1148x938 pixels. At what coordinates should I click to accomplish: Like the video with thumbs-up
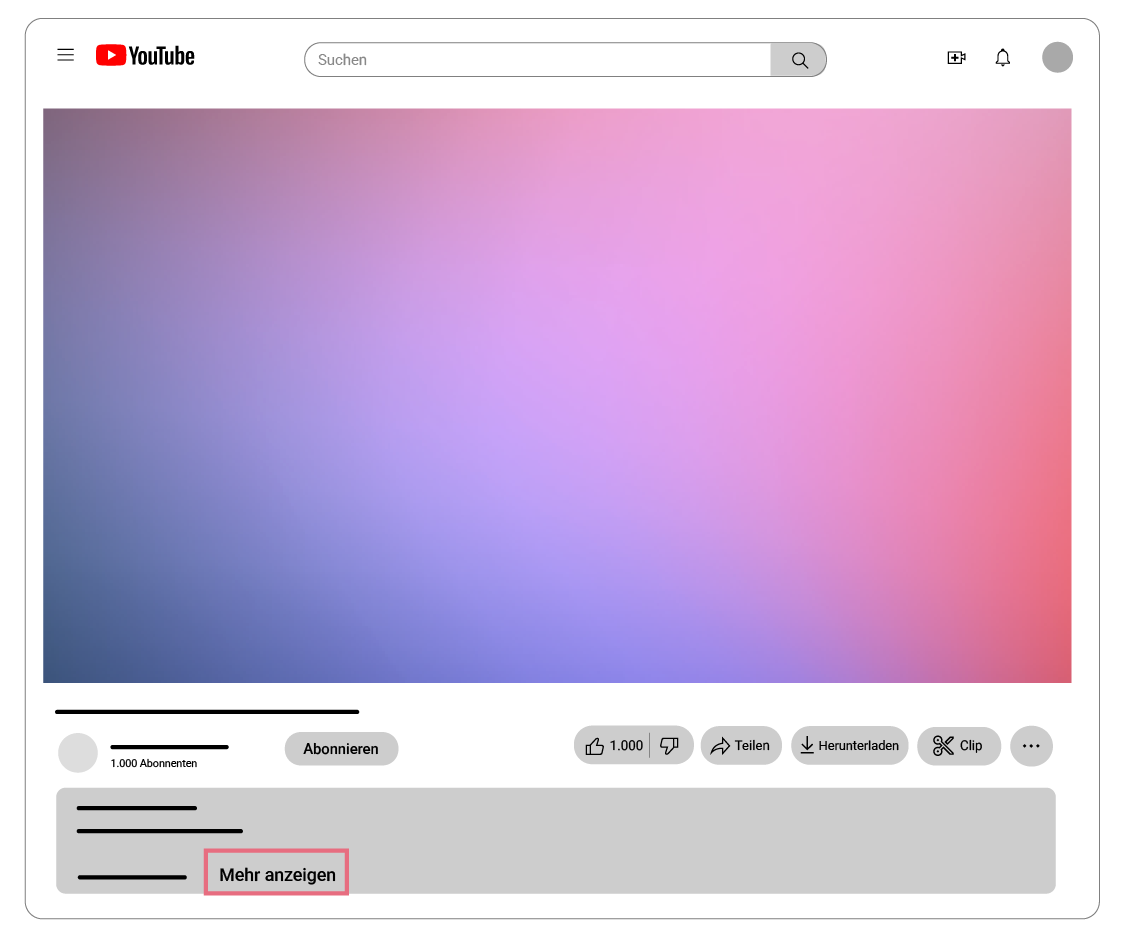614,745
